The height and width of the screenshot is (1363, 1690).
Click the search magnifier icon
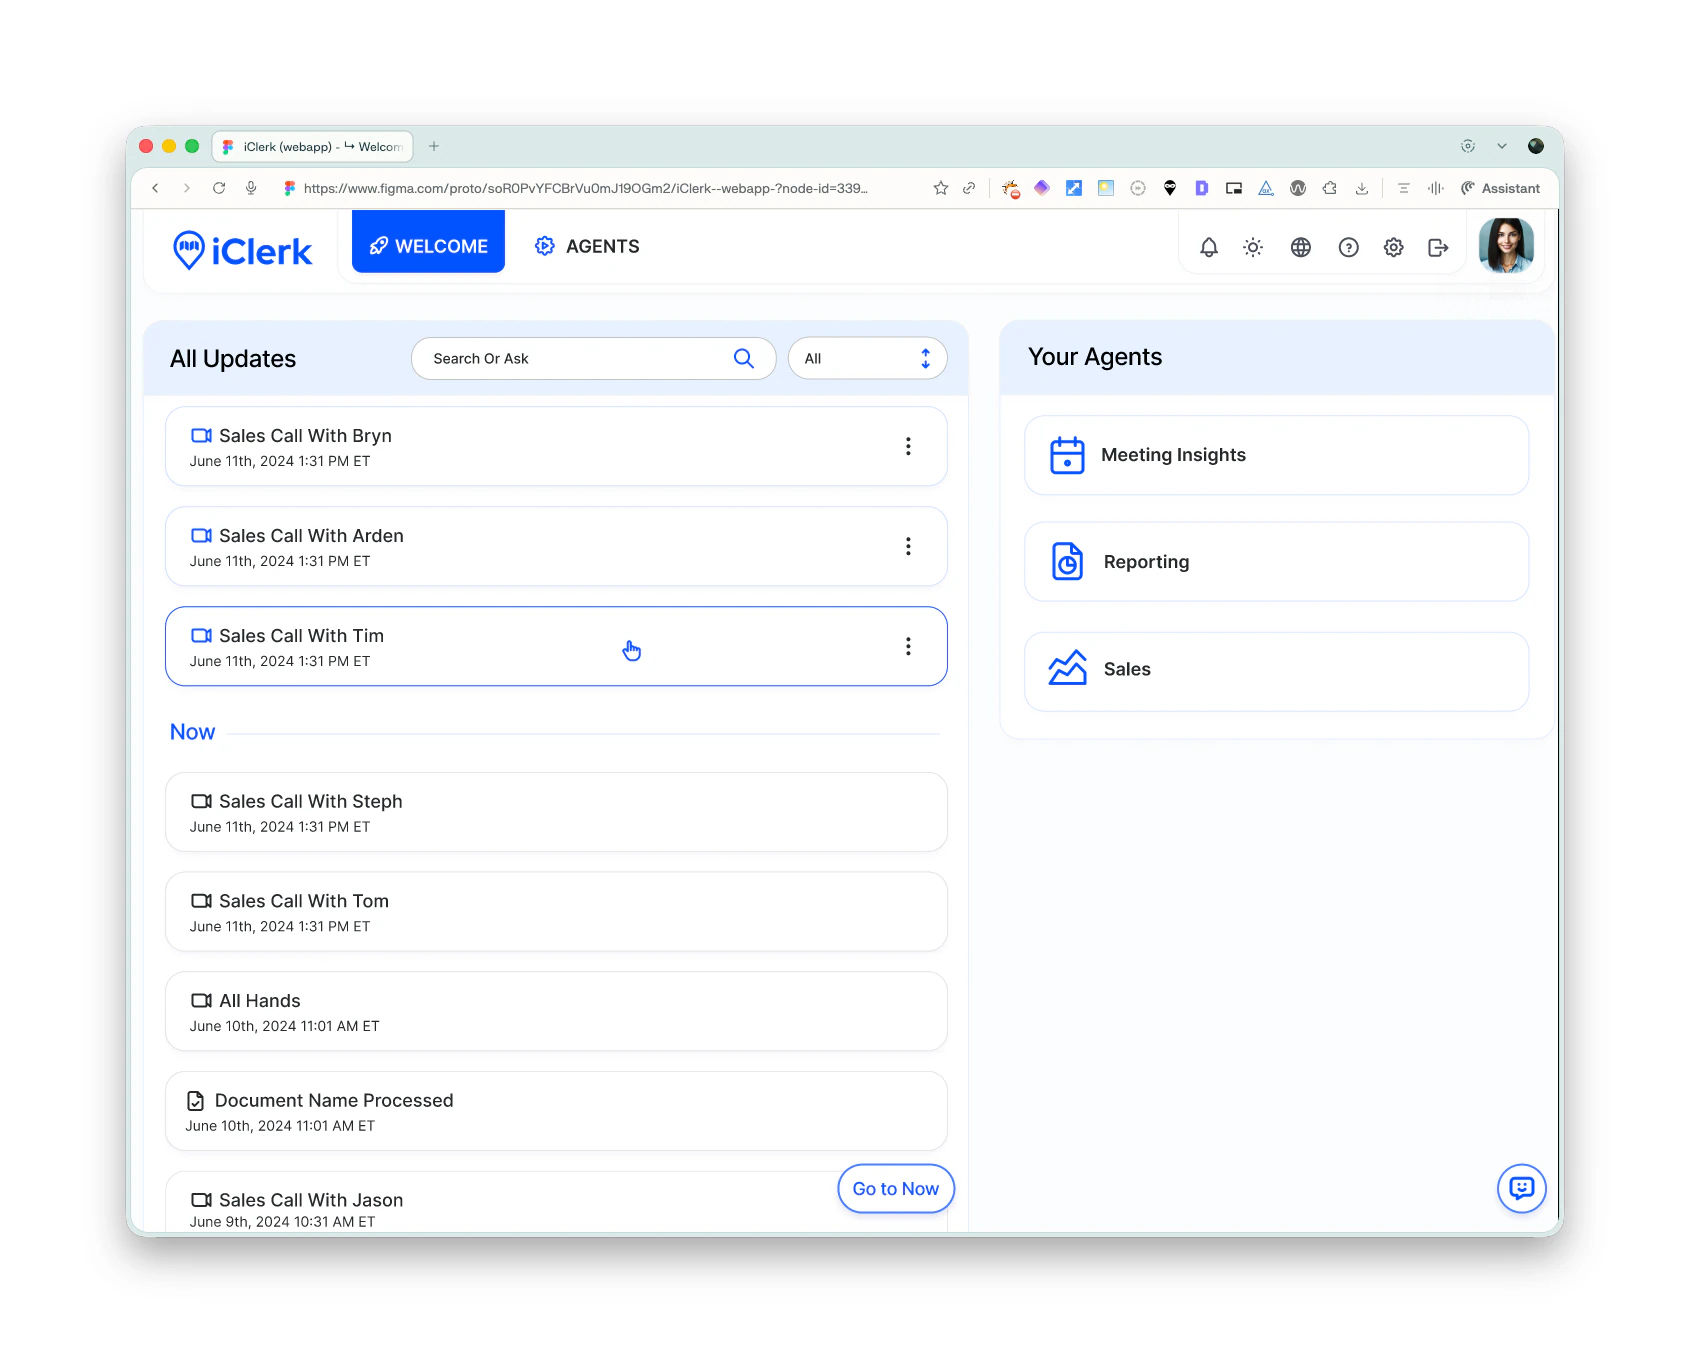coord(744,358)
